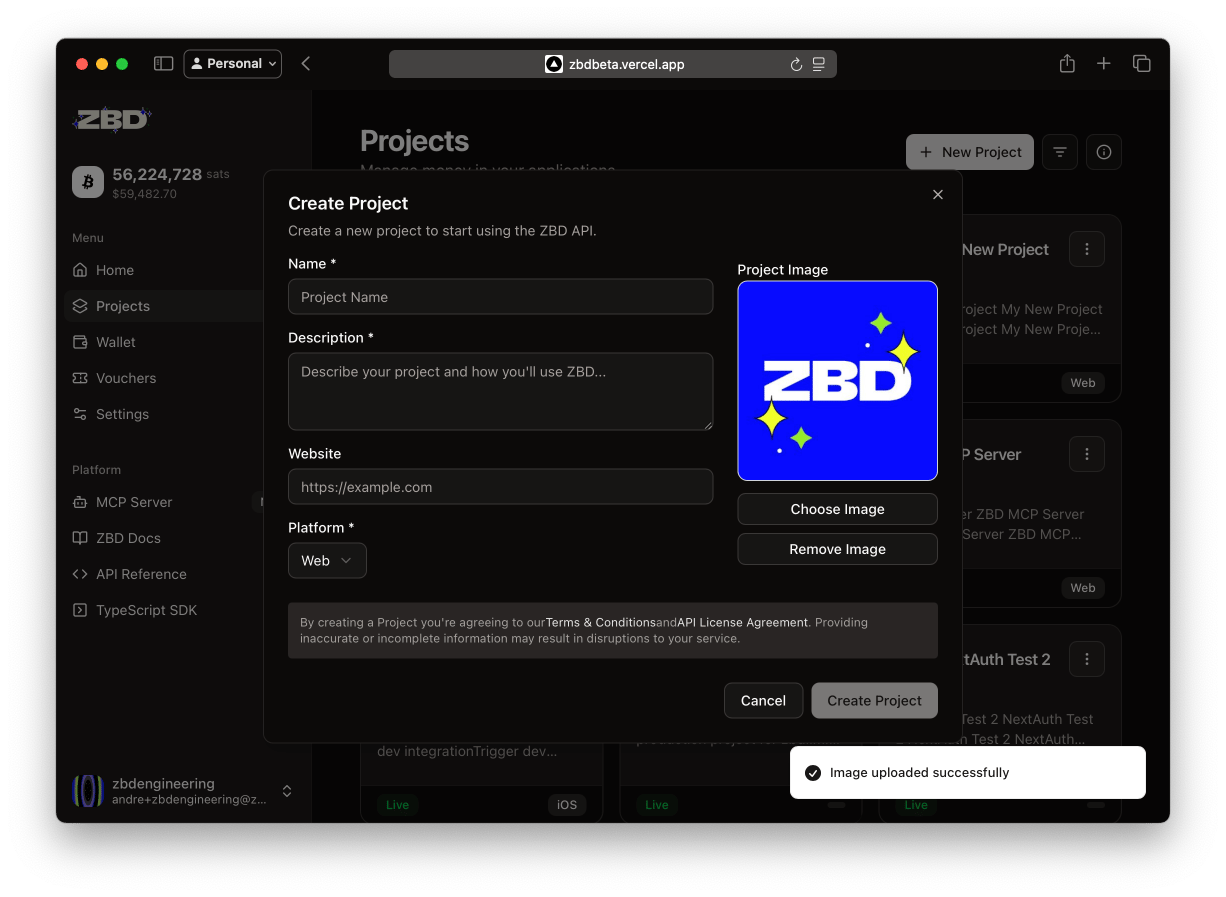The image size is (1226, 897).
Task: Expand the zbdengineering account switcher
Action: [287, 791]
